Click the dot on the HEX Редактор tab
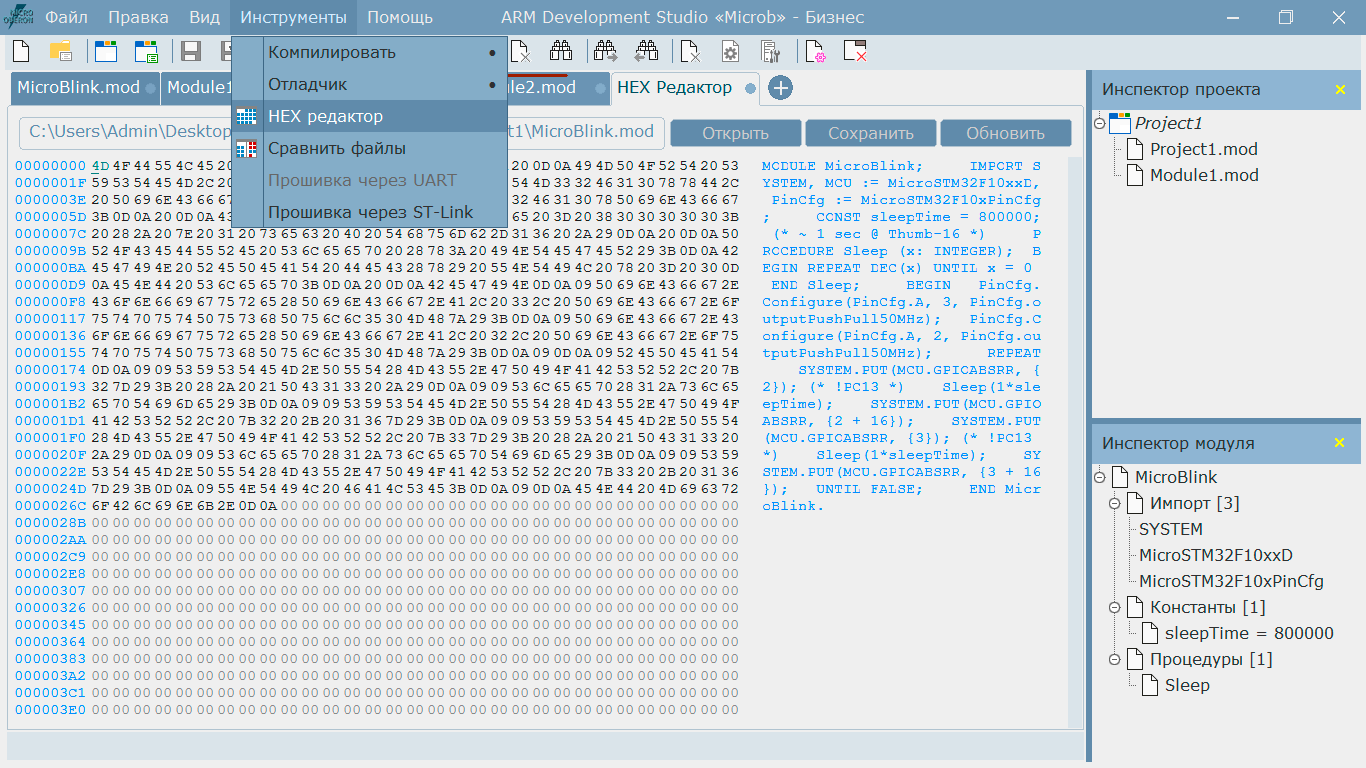The height and width of the screenshot is (768, 1366). point(750,88)
